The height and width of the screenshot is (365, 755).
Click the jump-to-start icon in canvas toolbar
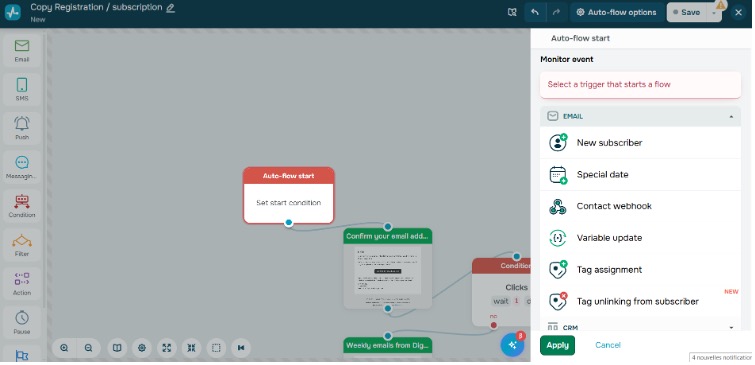(x=241, y=348)
